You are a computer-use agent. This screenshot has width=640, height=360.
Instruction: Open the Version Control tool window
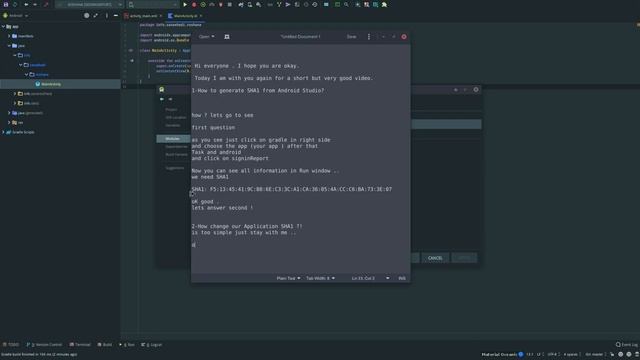pyautogui.click(x=44, y=345)
